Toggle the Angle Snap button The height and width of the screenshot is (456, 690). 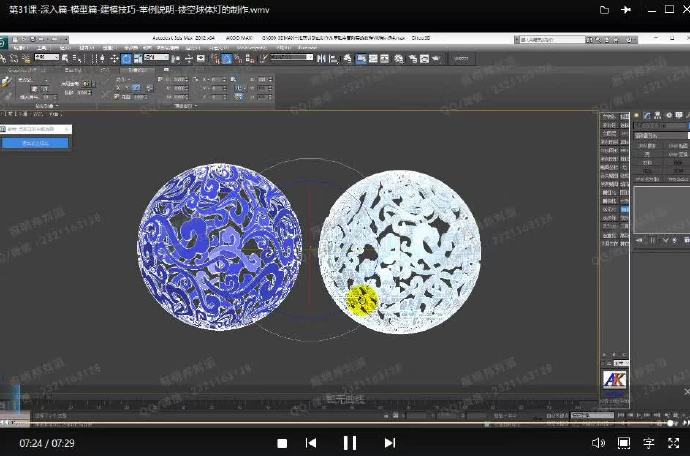coord(226,59)
